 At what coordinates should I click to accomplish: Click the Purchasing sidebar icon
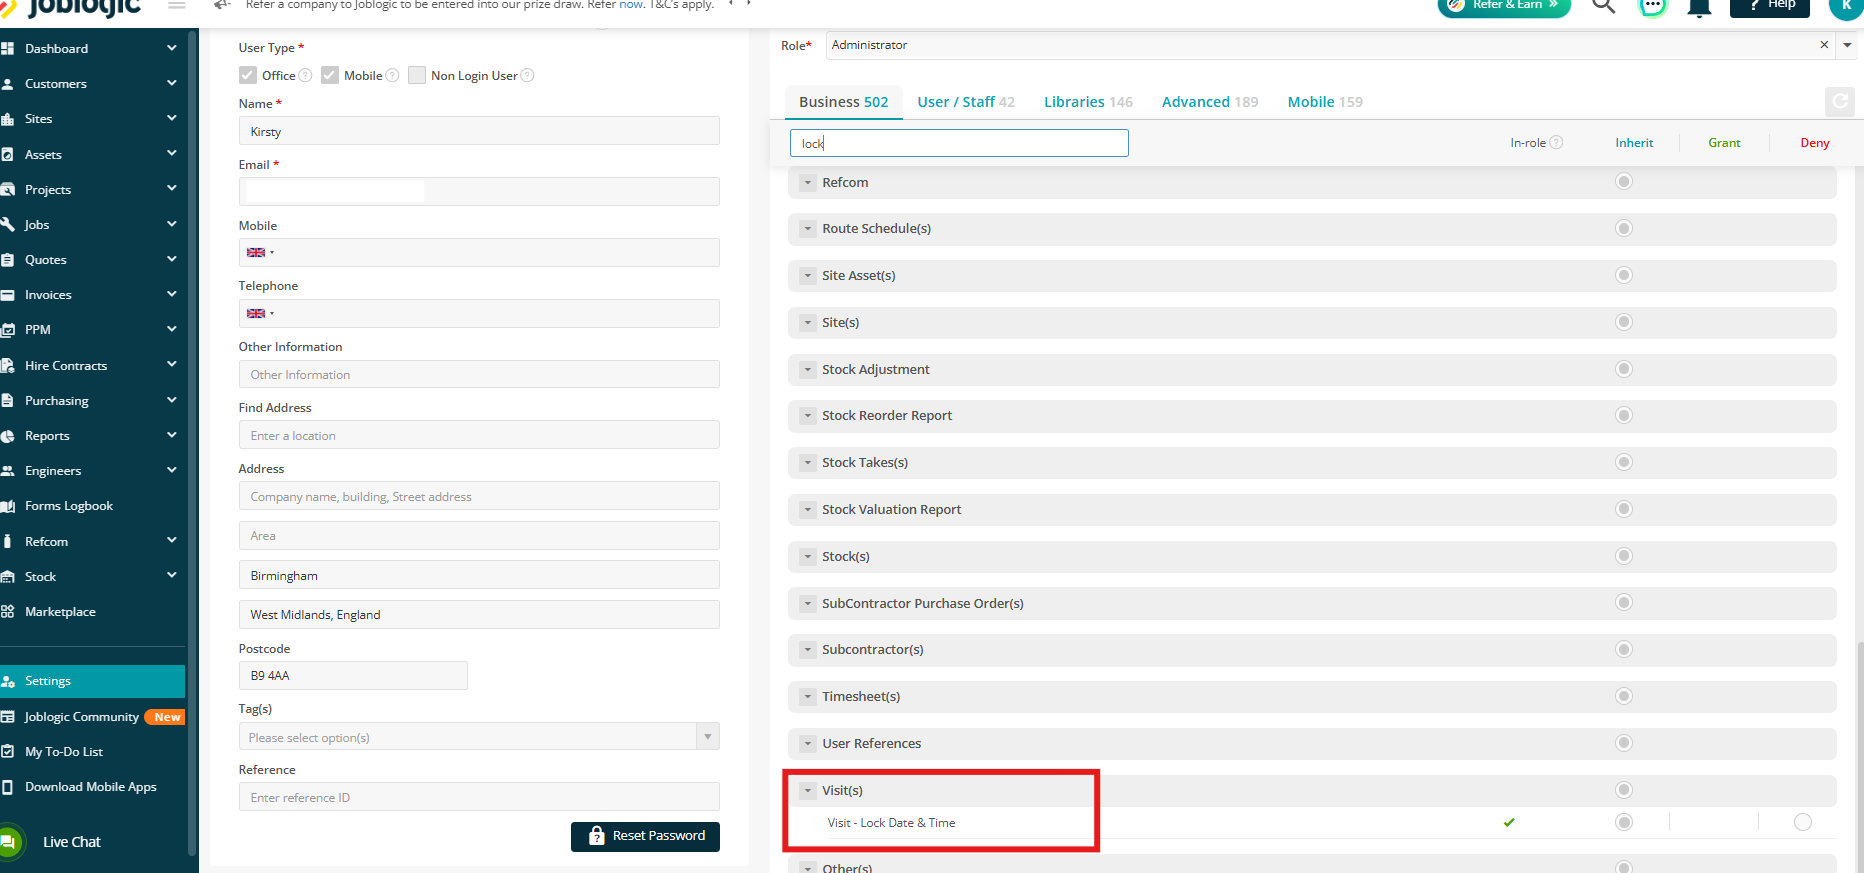(7, 401)
